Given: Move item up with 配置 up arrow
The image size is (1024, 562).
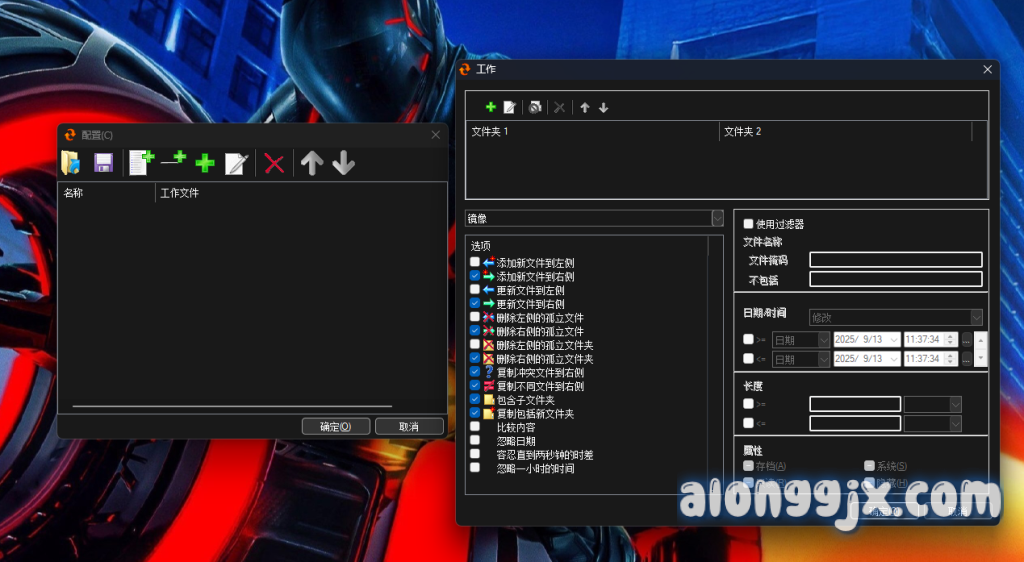Looking at the screenshot, I should pos(312,163).
